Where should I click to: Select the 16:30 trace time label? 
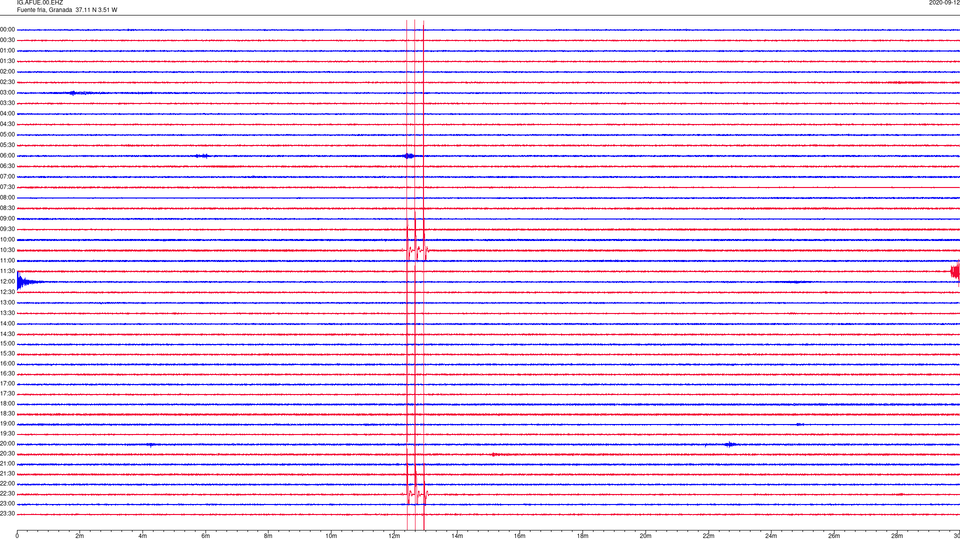(8, 373)
